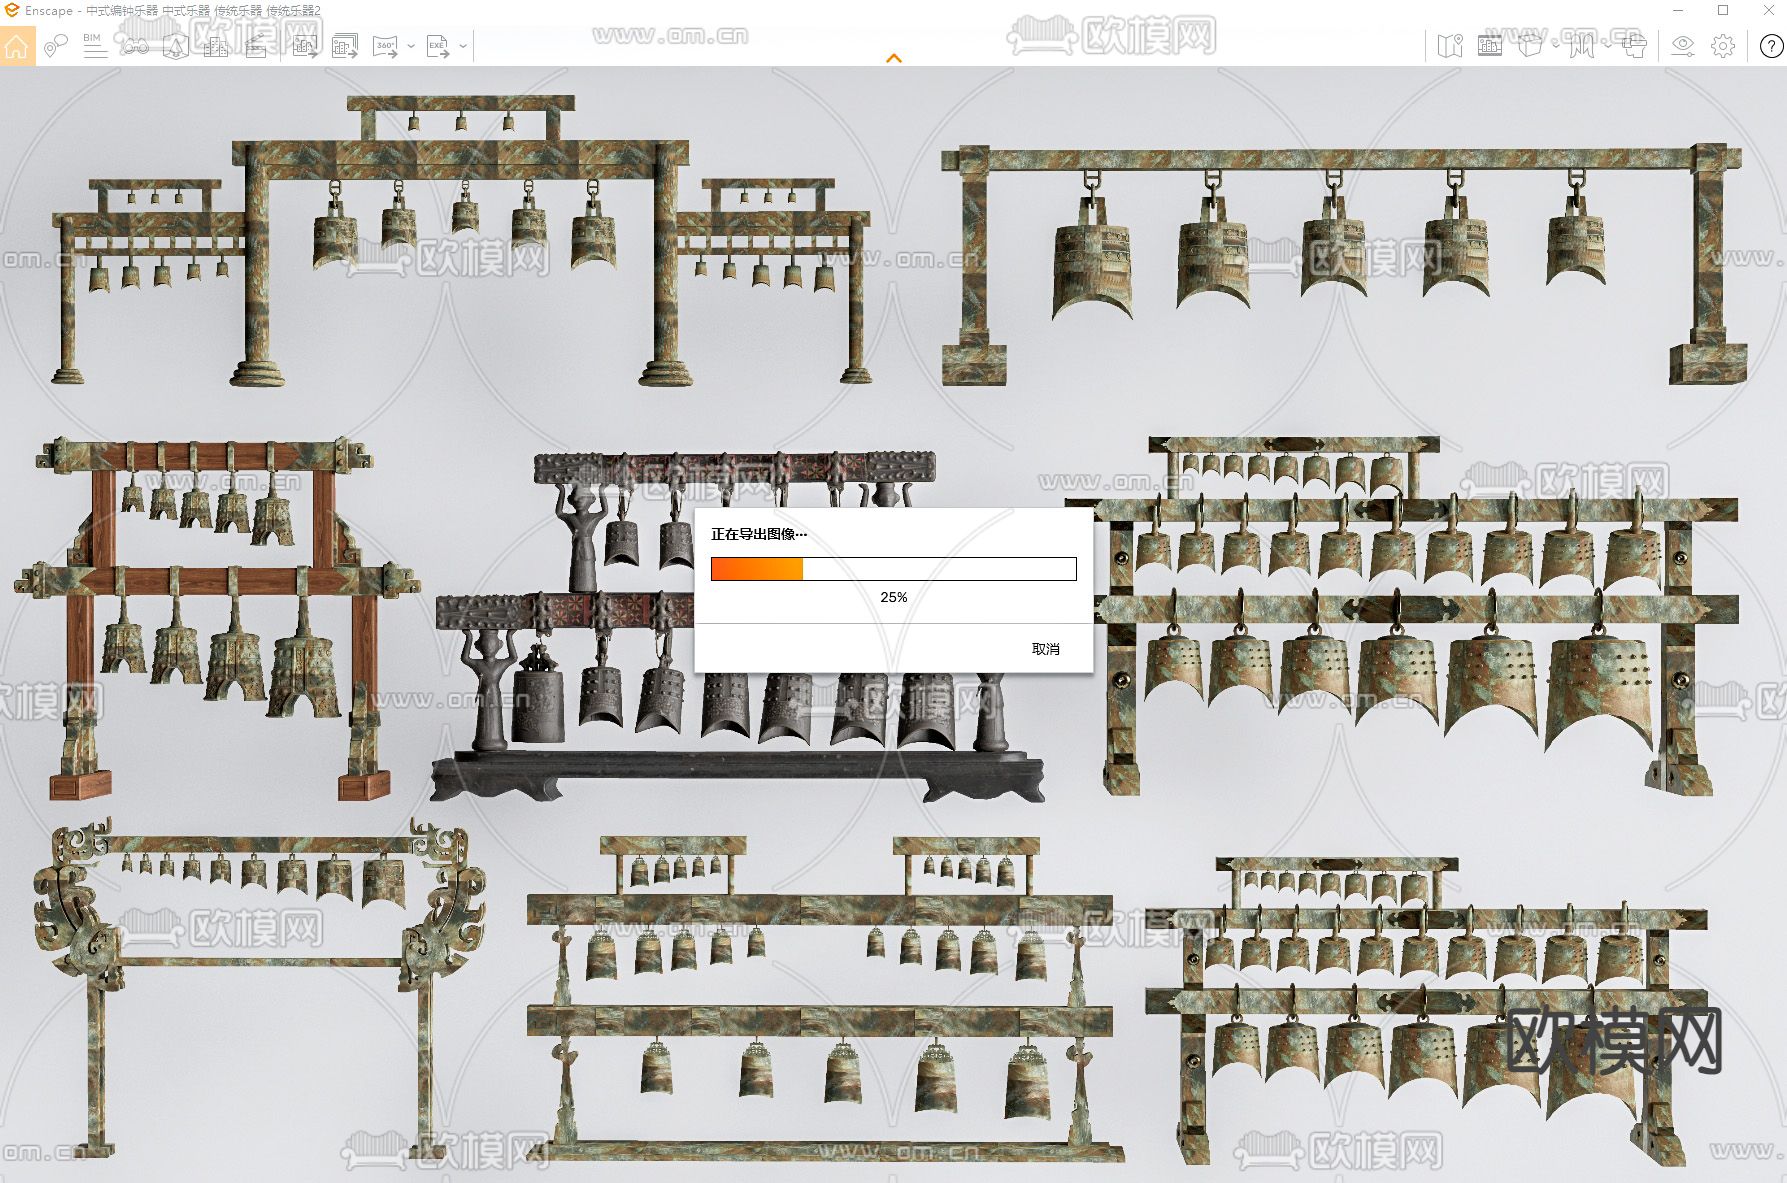
Task: Maximize the Enscape window
Action: (1723, 11)
